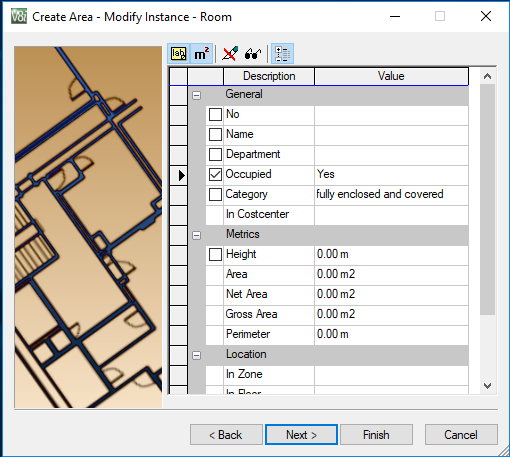The width and height of the screenshot is (510, 457).
Task: Select 'fully enclosed and covered' value
Action: [x=391, y=196]
